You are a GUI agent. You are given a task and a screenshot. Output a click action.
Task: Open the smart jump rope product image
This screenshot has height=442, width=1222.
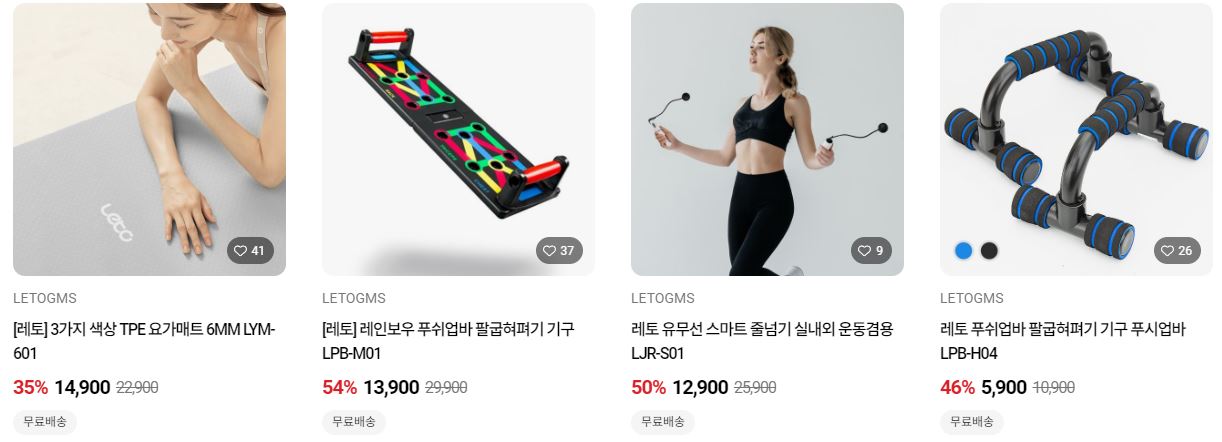[x=767, y=139]
